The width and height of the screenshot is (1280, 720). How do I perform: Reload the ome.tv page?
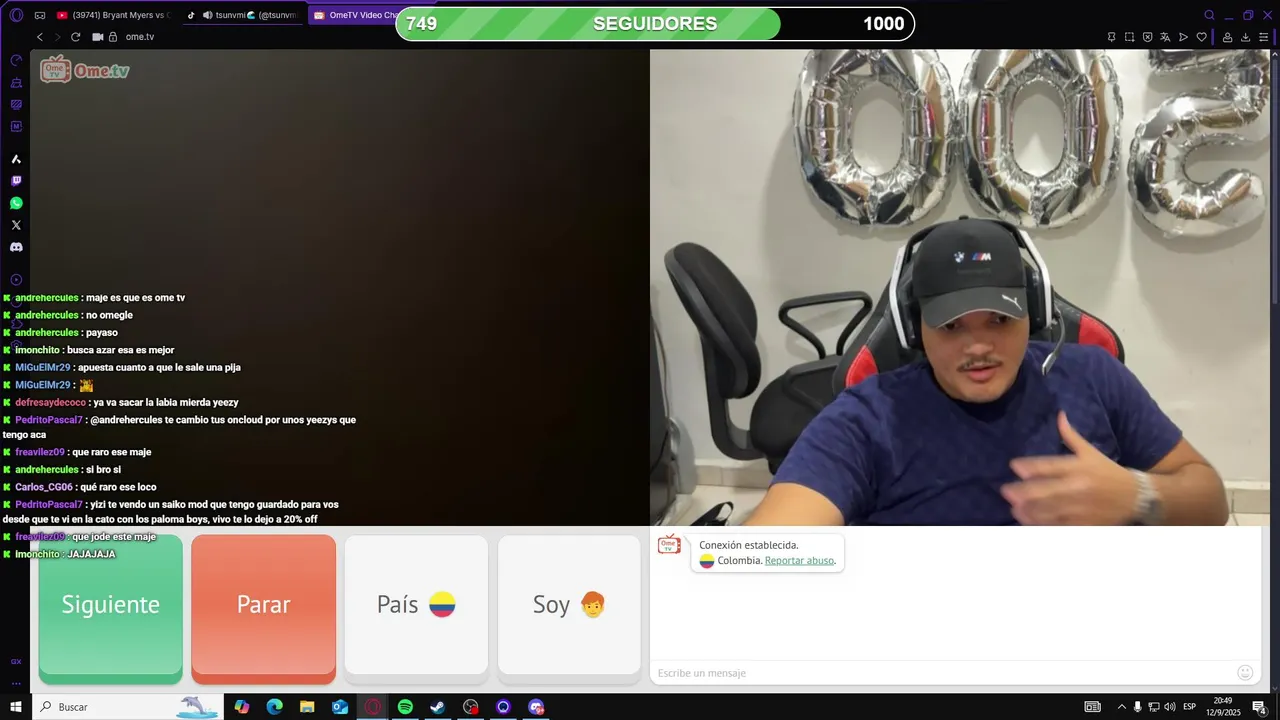coord(75,37)
